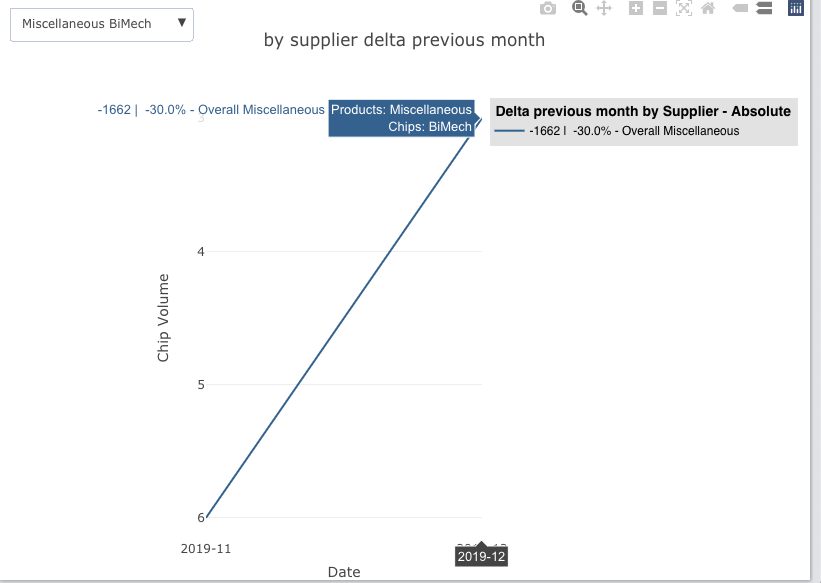Click the Zoom out minus icon
The width and height of the screenshot is (821, 583).
click(660, 9)
